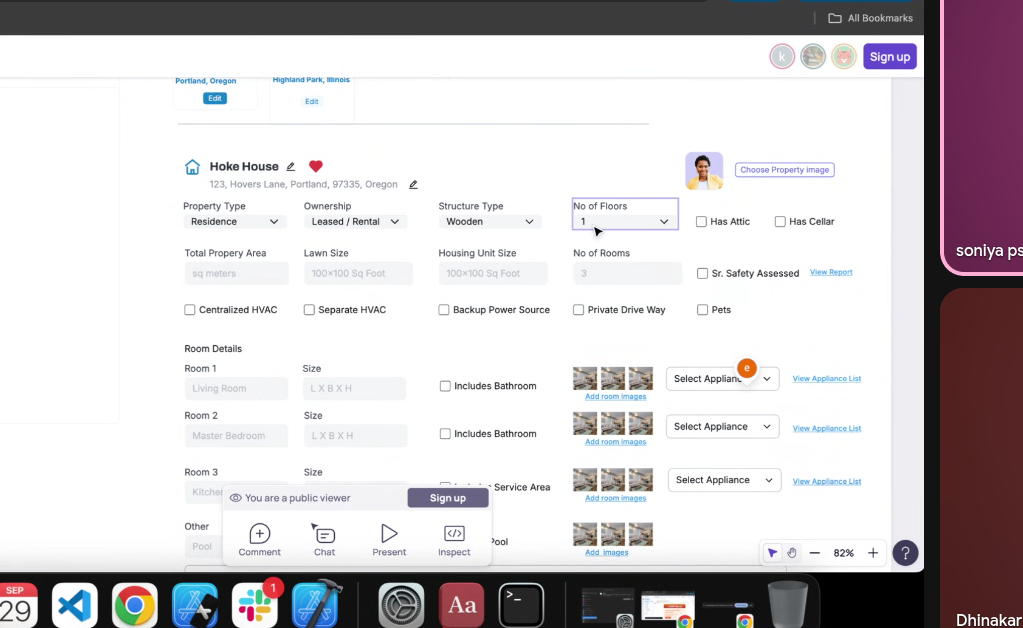Viewport: 1023px width, 628px height.
Task: Expand the Structure Type dropdown
Action: [x=490, y=222]
